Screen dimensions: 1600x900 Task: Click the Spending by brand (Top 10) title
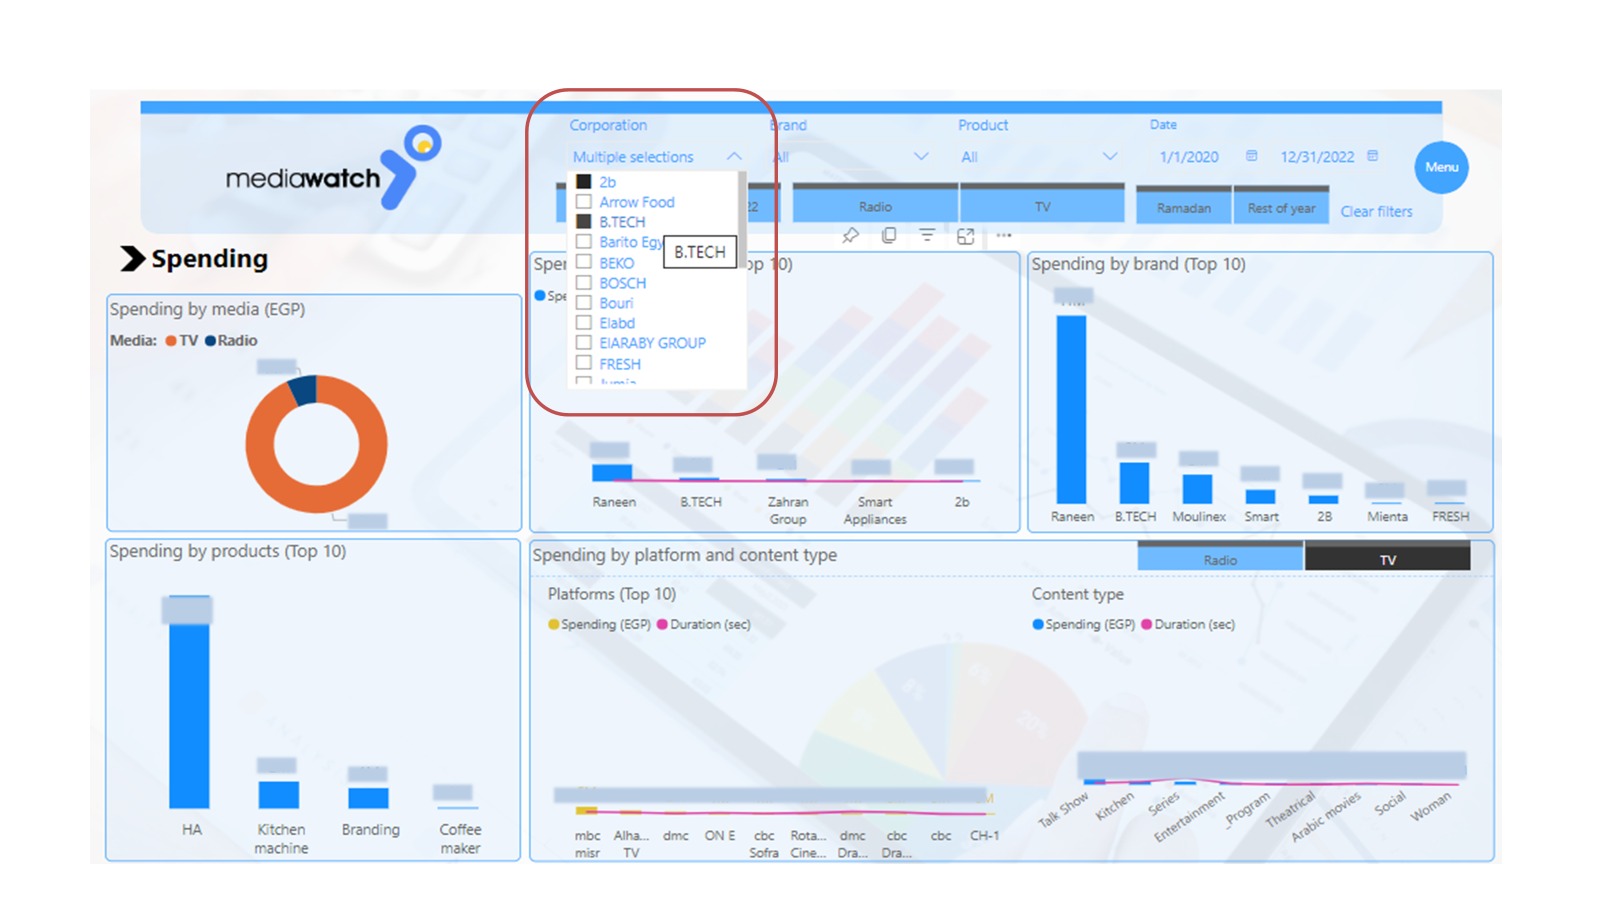coord(1138,264)
